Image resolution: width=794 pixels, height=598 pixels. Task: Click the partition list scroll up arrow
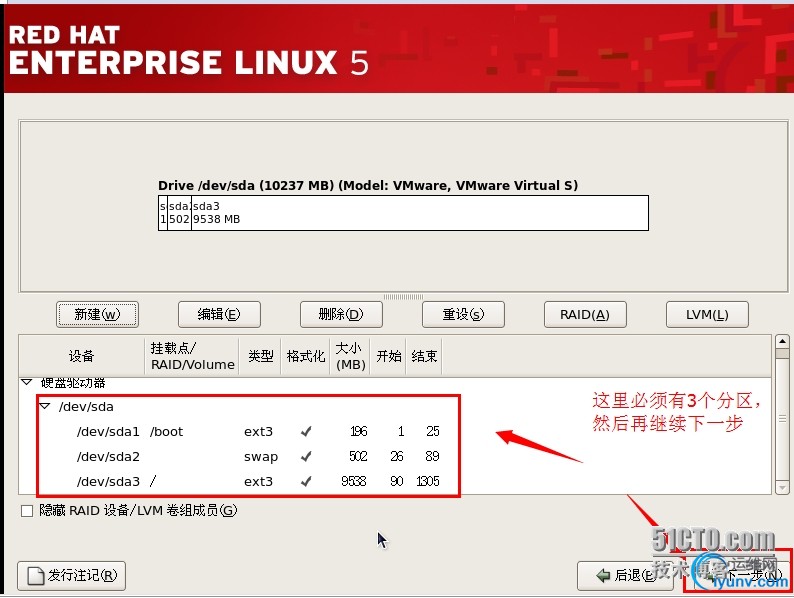pos(782,341)
